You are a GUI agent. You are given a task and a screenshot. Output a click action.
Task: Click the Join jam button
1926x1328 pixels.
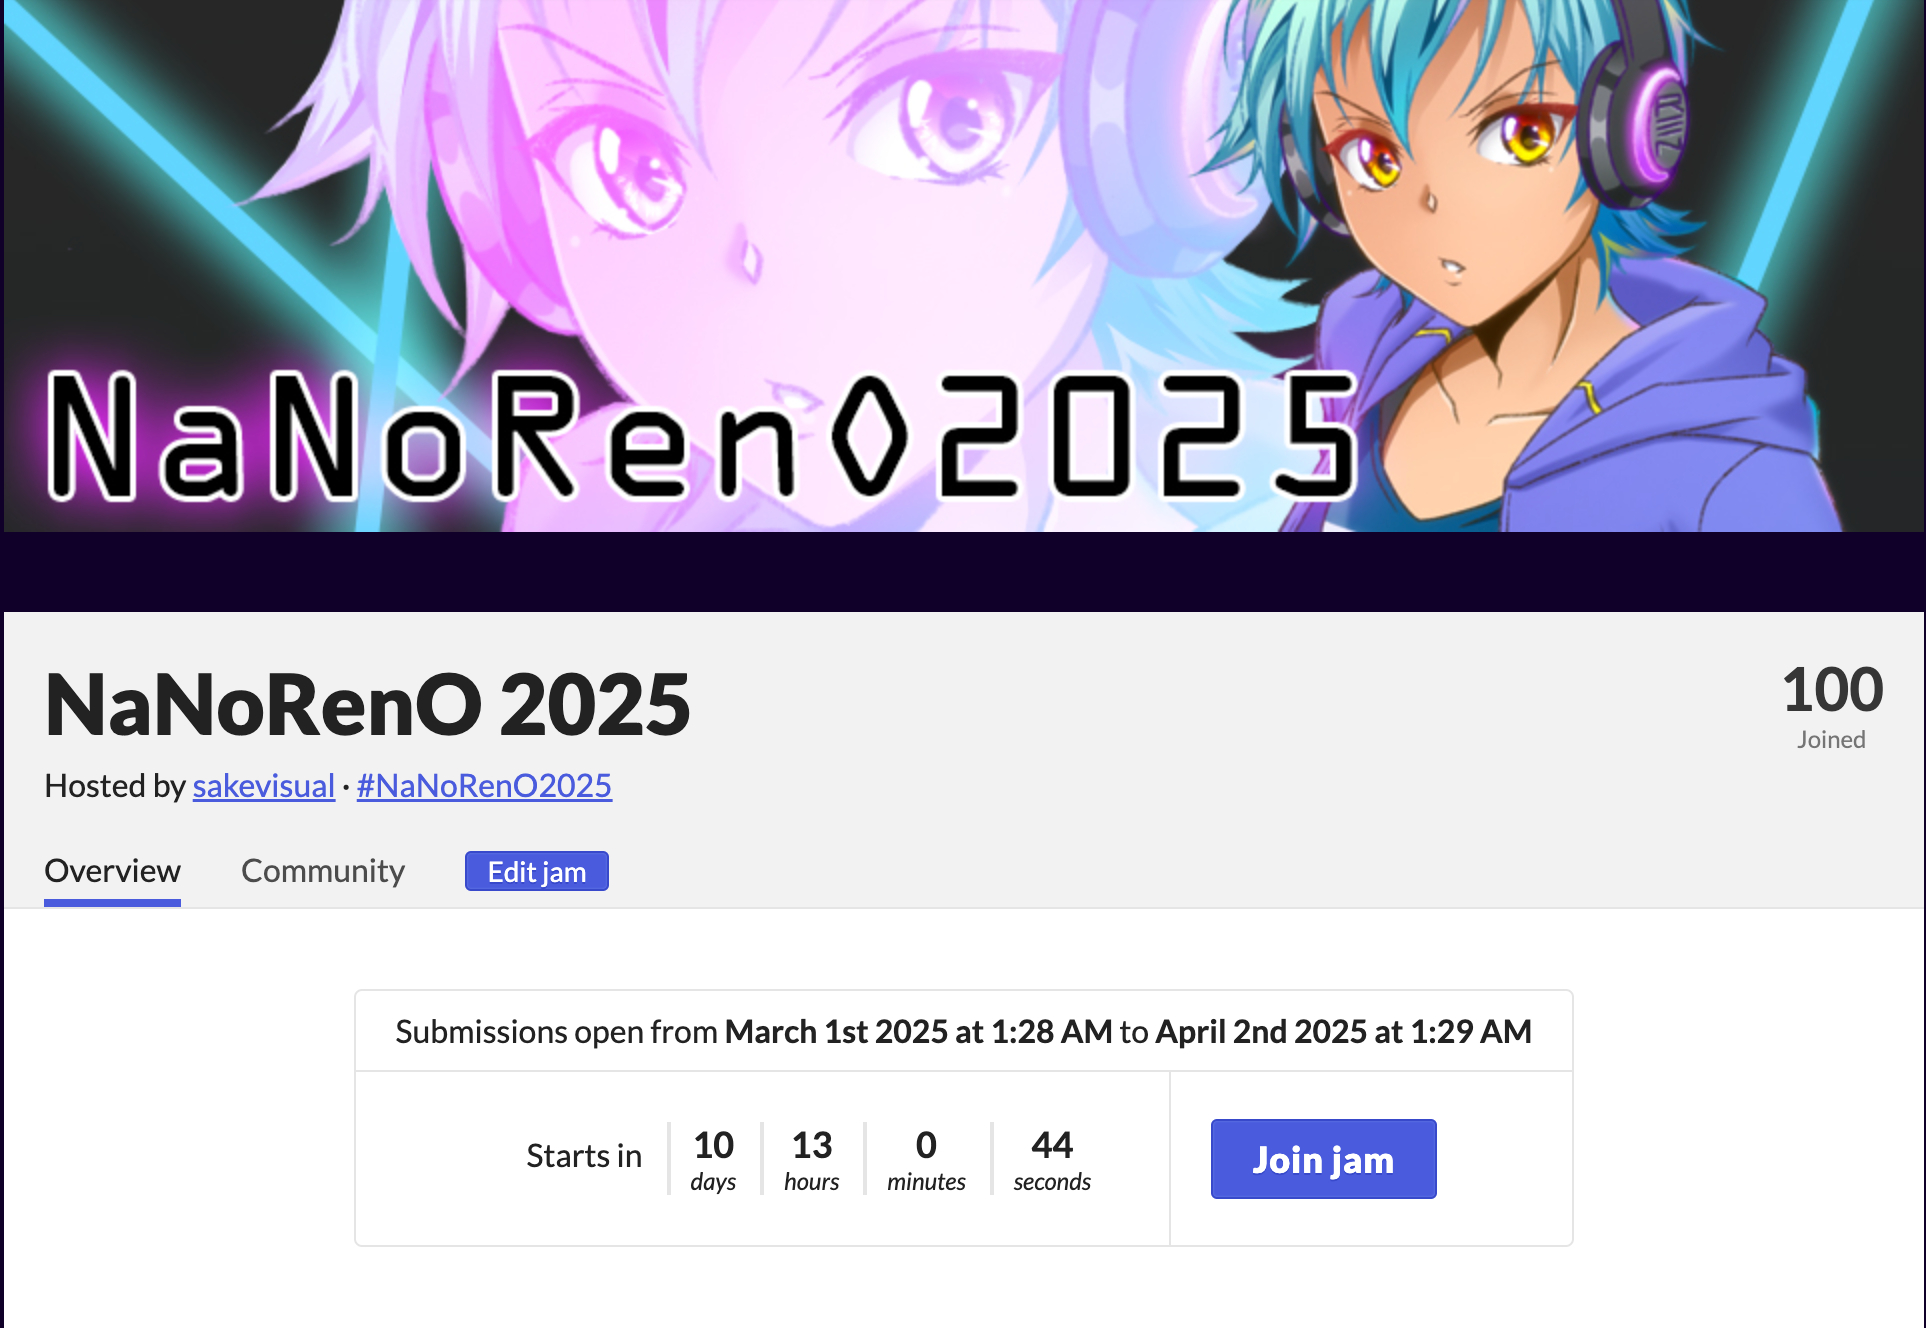point(1323,1159)
